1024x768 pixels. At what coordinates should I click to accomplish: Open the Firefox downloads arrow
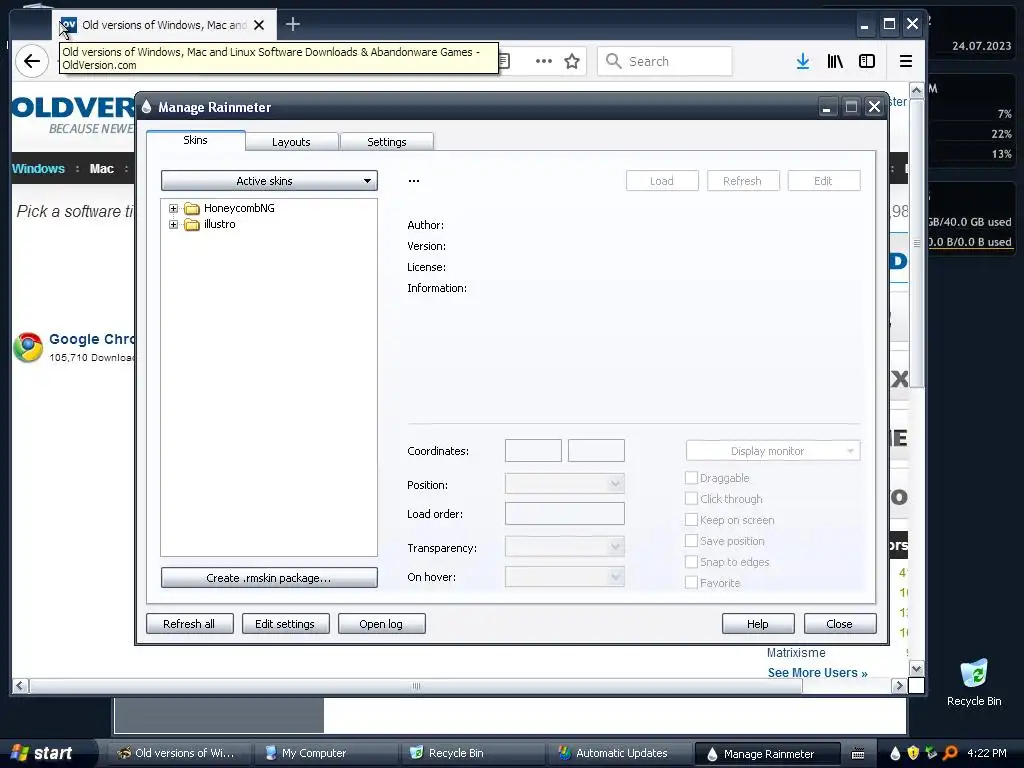[x=803, y=61]
